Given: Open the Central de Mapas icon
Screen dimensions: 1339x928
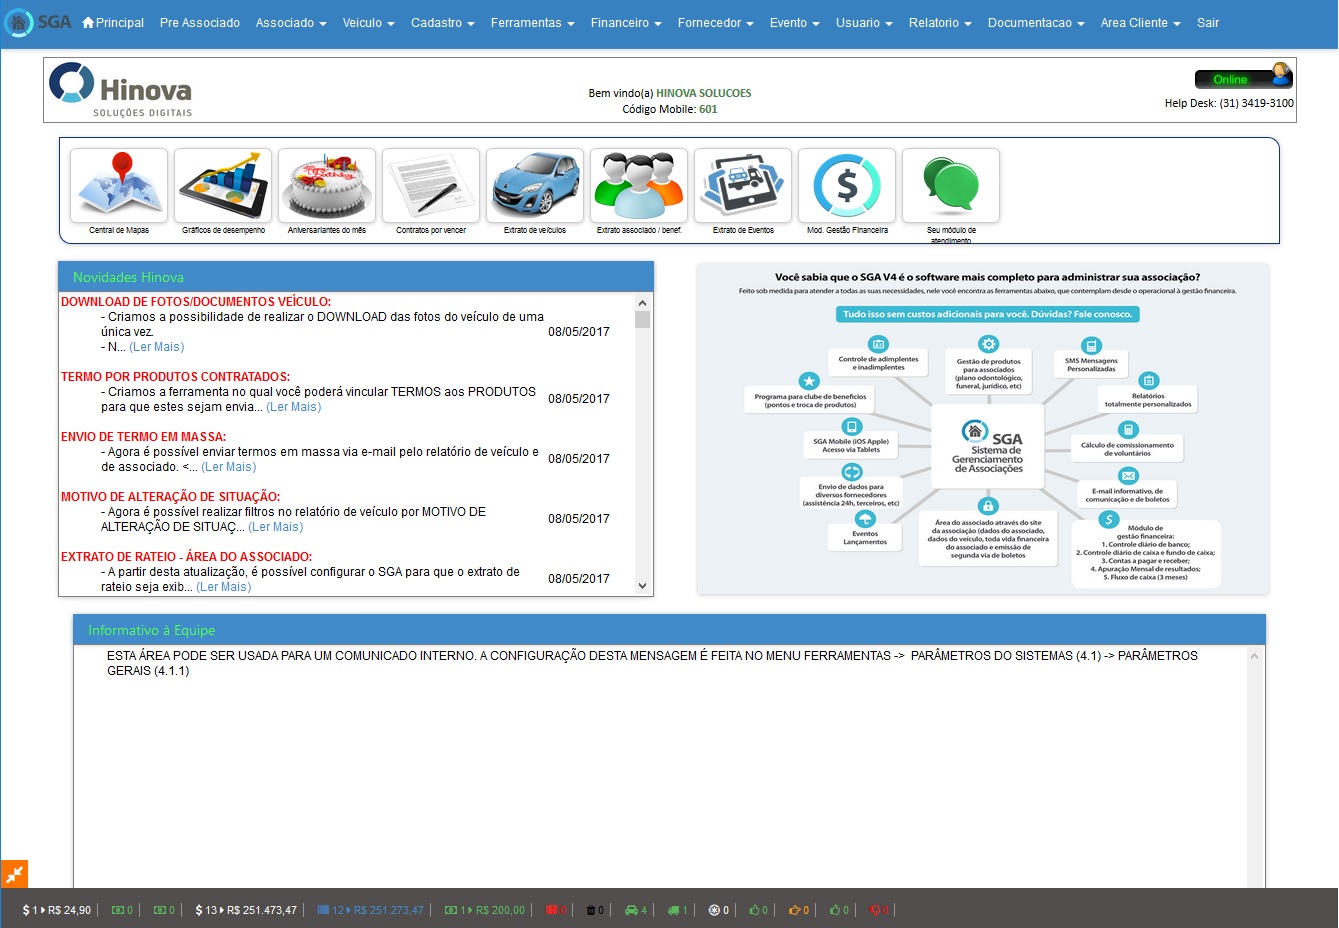Looking at the screenshot, I should [119, 186].
